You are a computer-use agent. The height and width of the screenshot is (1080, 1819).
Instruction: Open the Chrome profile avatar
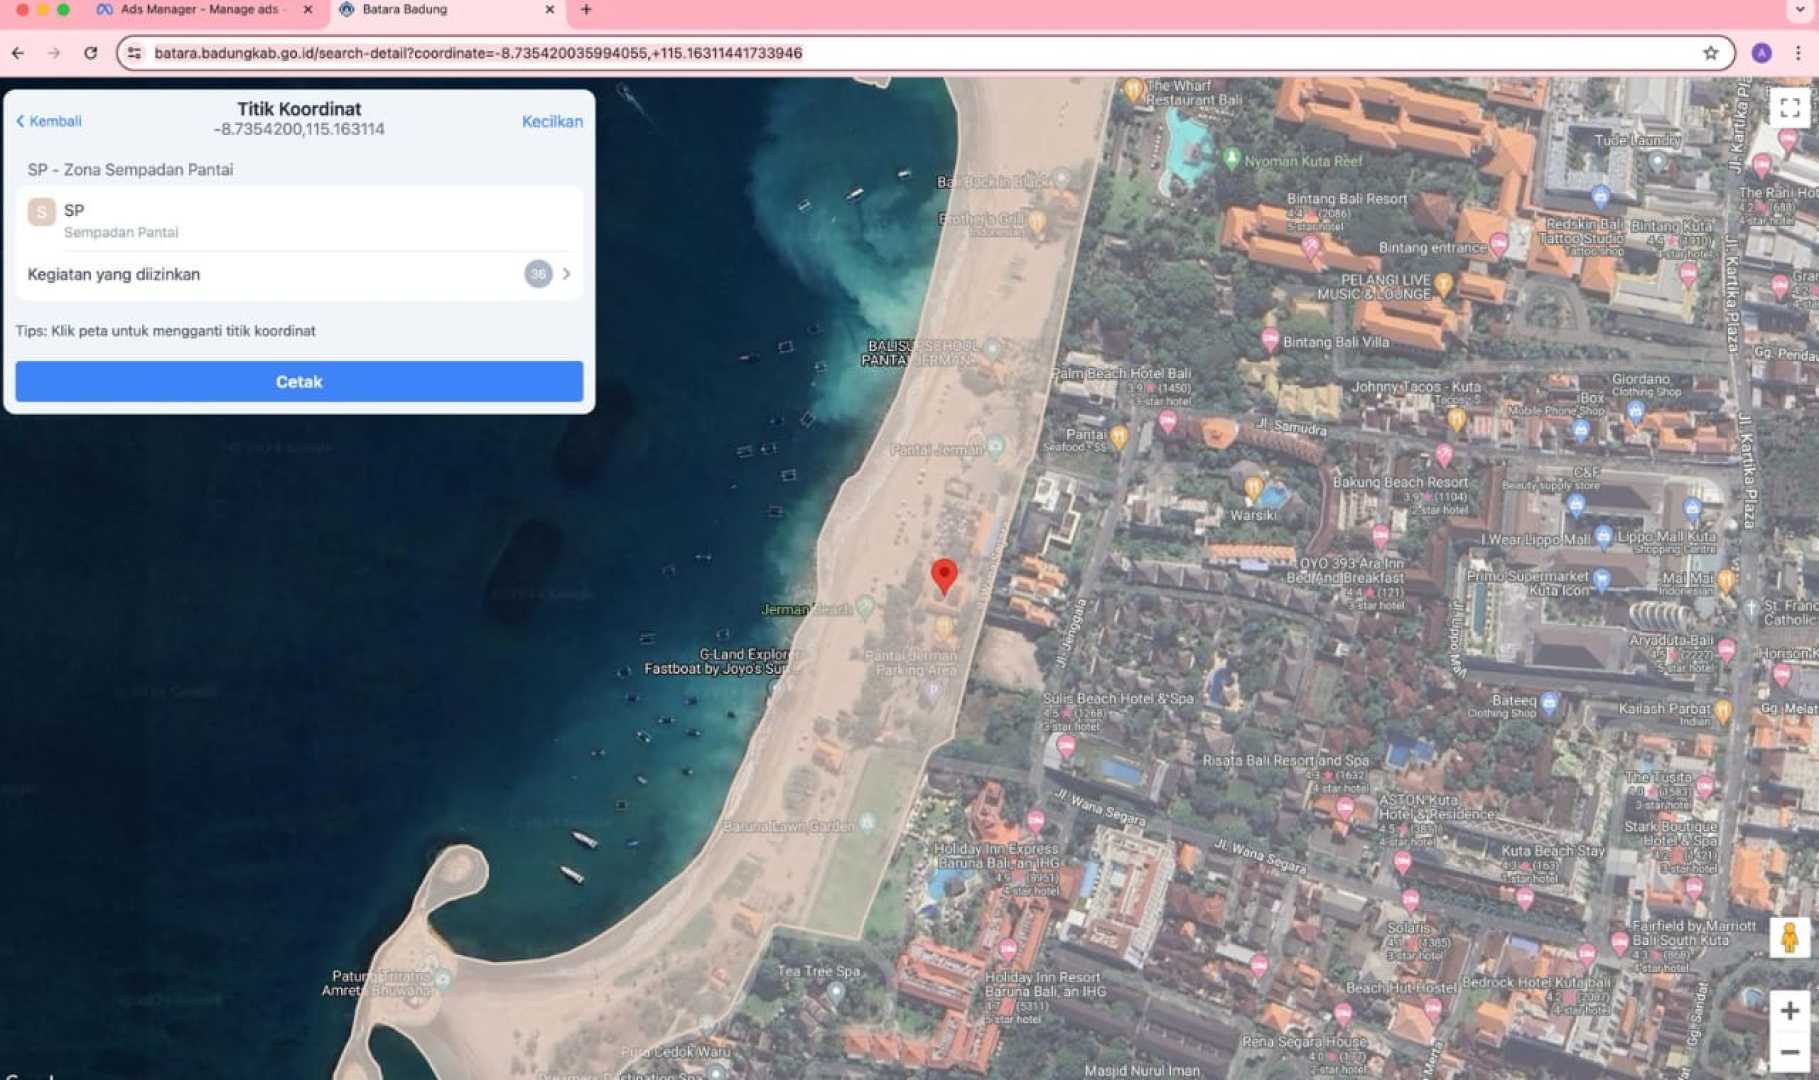(x=1761, y=53)
